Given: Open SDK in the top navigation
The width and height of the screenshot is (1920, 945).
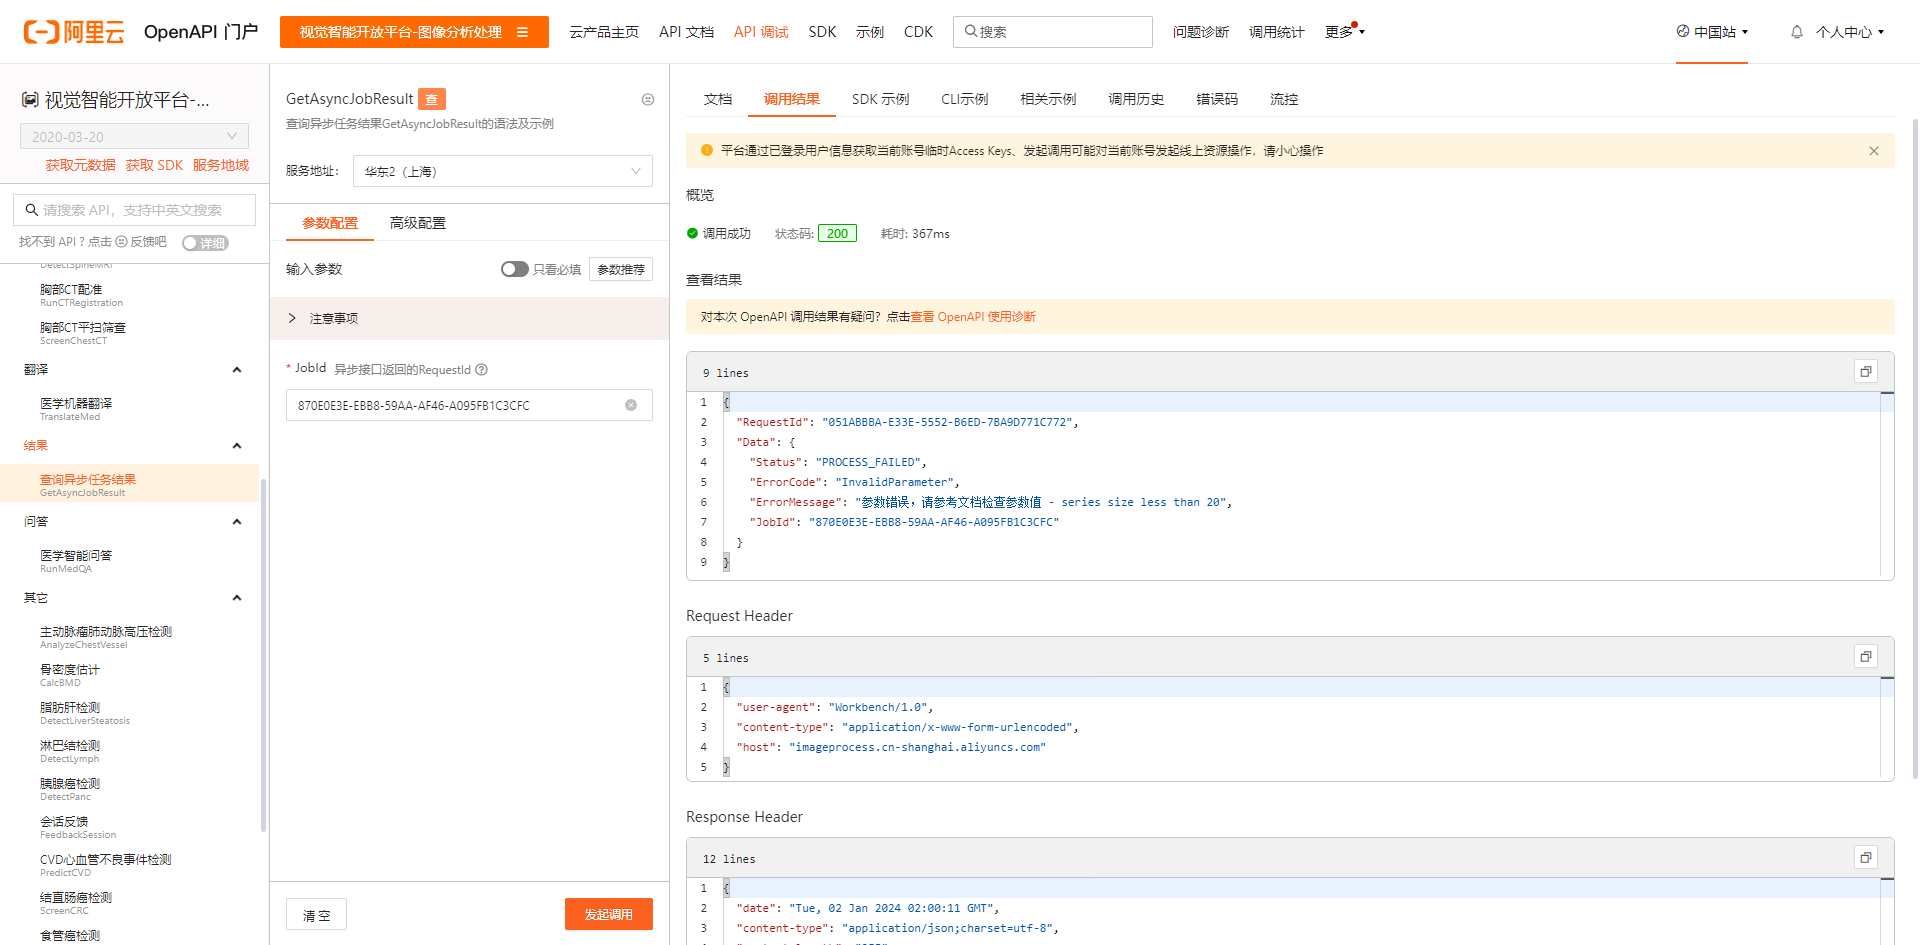Looking at the screenshot, I should 822,32.
